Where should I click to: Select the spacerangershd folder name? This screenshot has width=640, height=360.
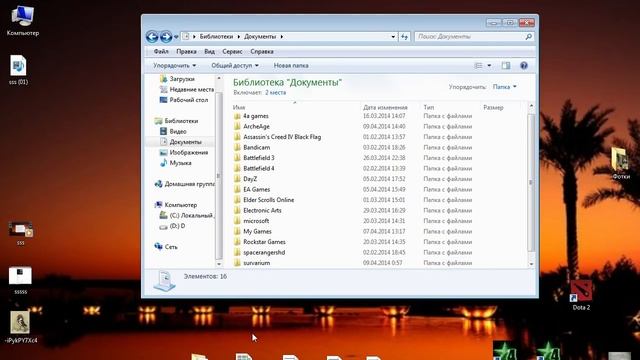click(264, 253)
